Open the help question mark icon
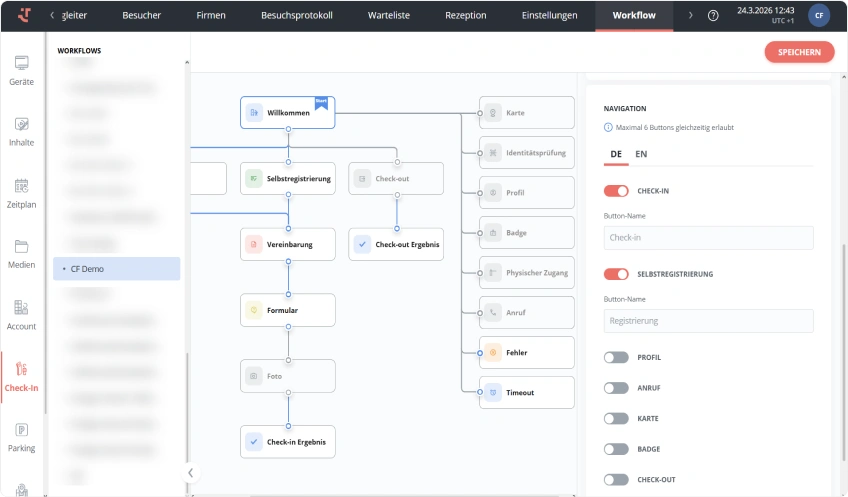This screenshot has height=497, width=848. 713,16
